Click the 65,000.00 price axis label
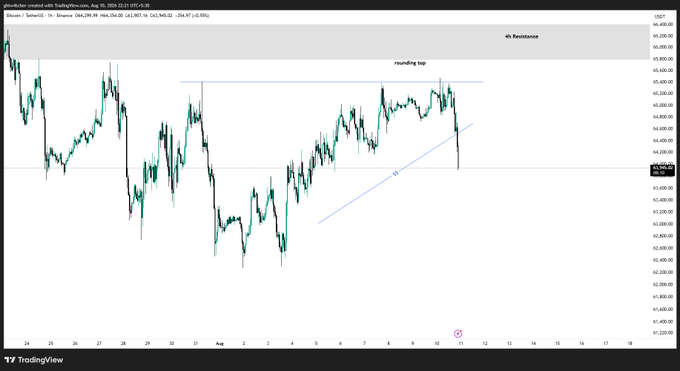The width and height of the screenshot is (680, 371). click(663, 105)
